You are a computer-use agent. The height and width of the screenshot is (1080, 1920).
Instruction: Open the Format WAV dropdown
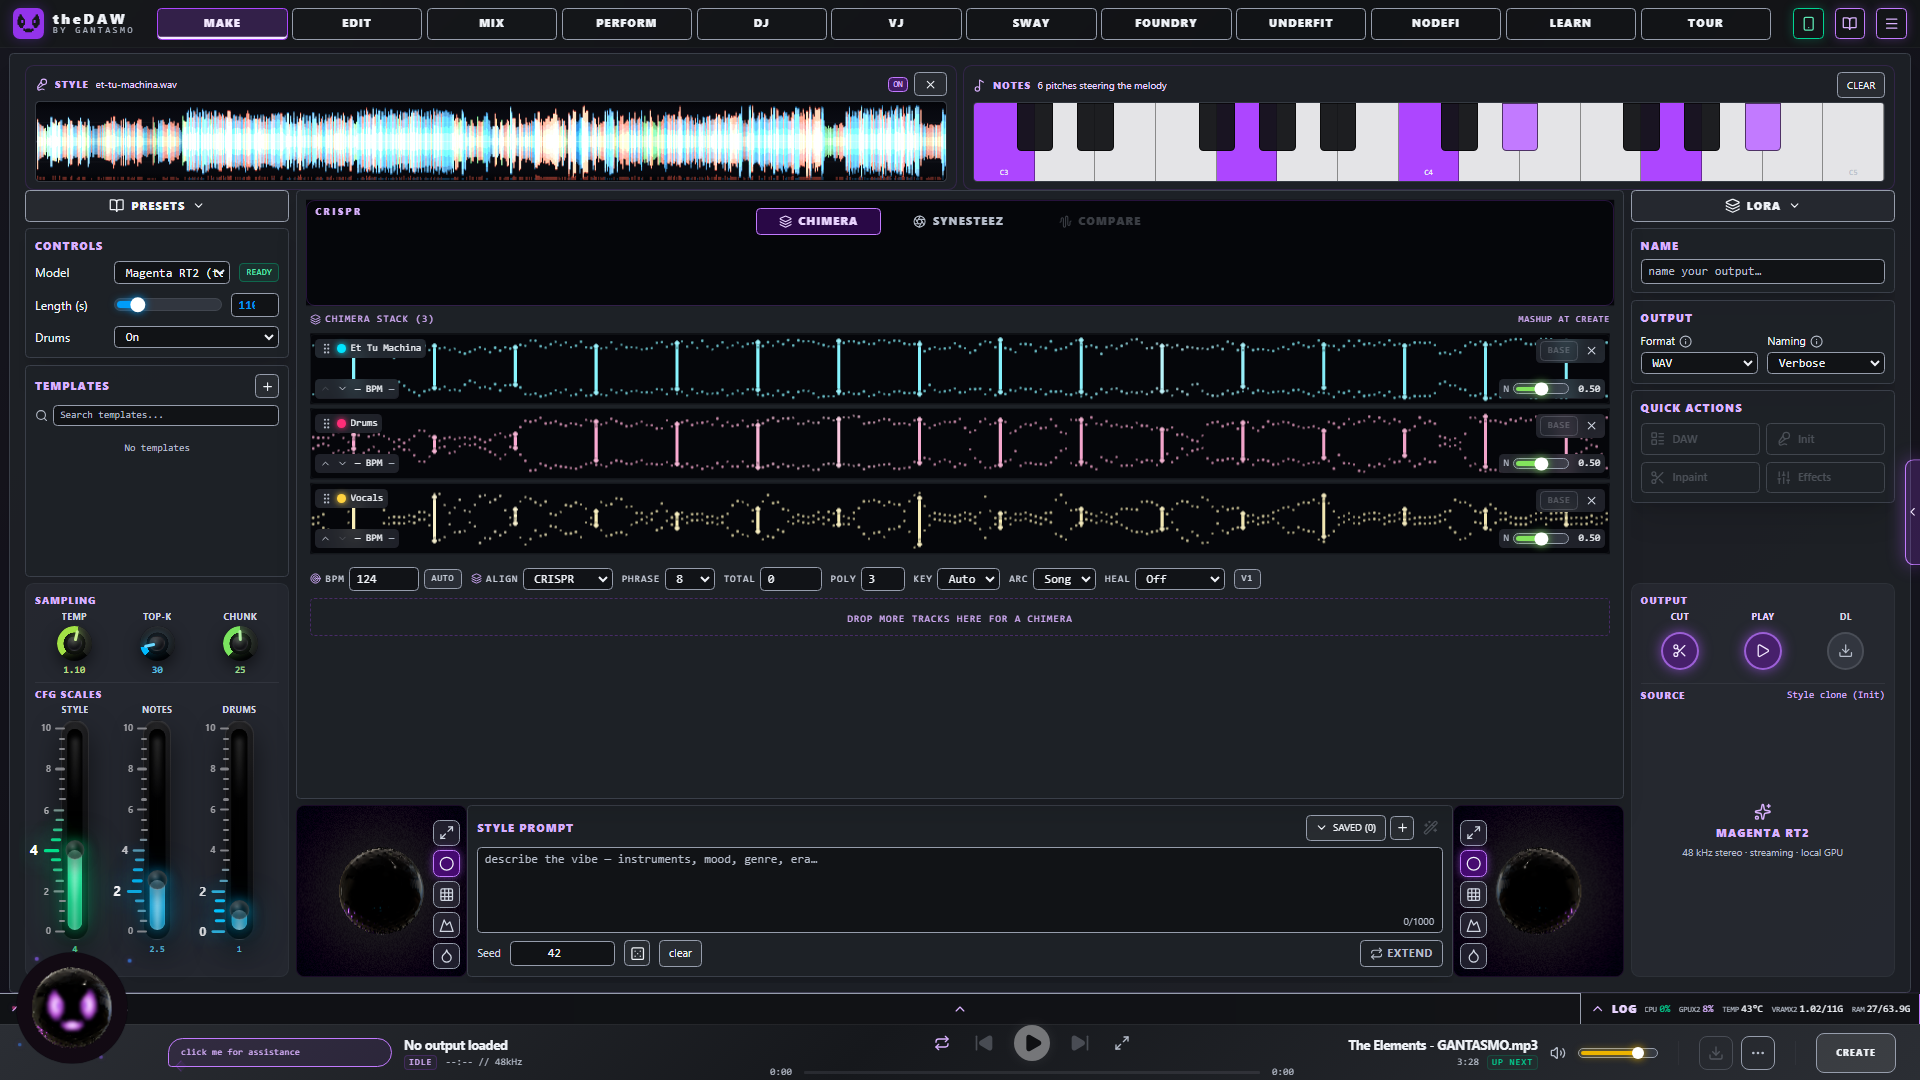1699,364
